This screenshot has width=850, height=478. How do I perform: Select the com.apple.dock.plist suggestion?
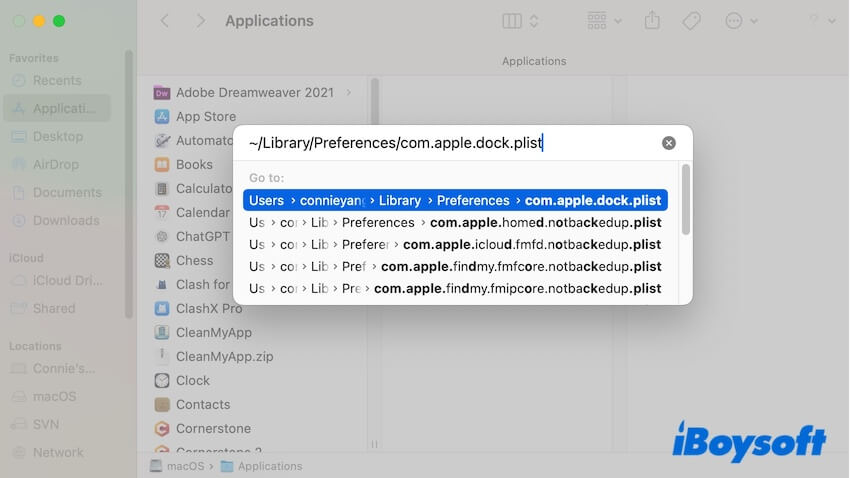(455, 200)
